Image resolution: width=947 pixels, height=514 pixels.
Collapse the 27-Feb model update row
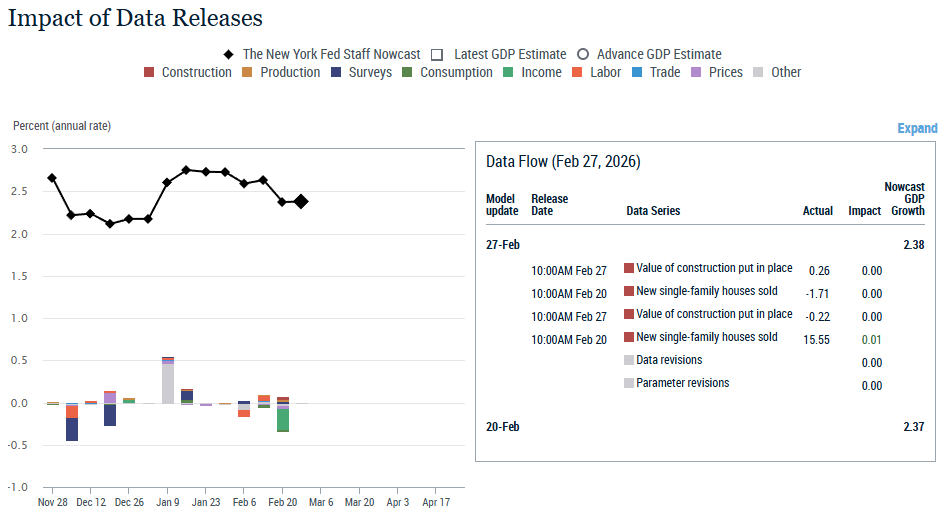point(502,244)
